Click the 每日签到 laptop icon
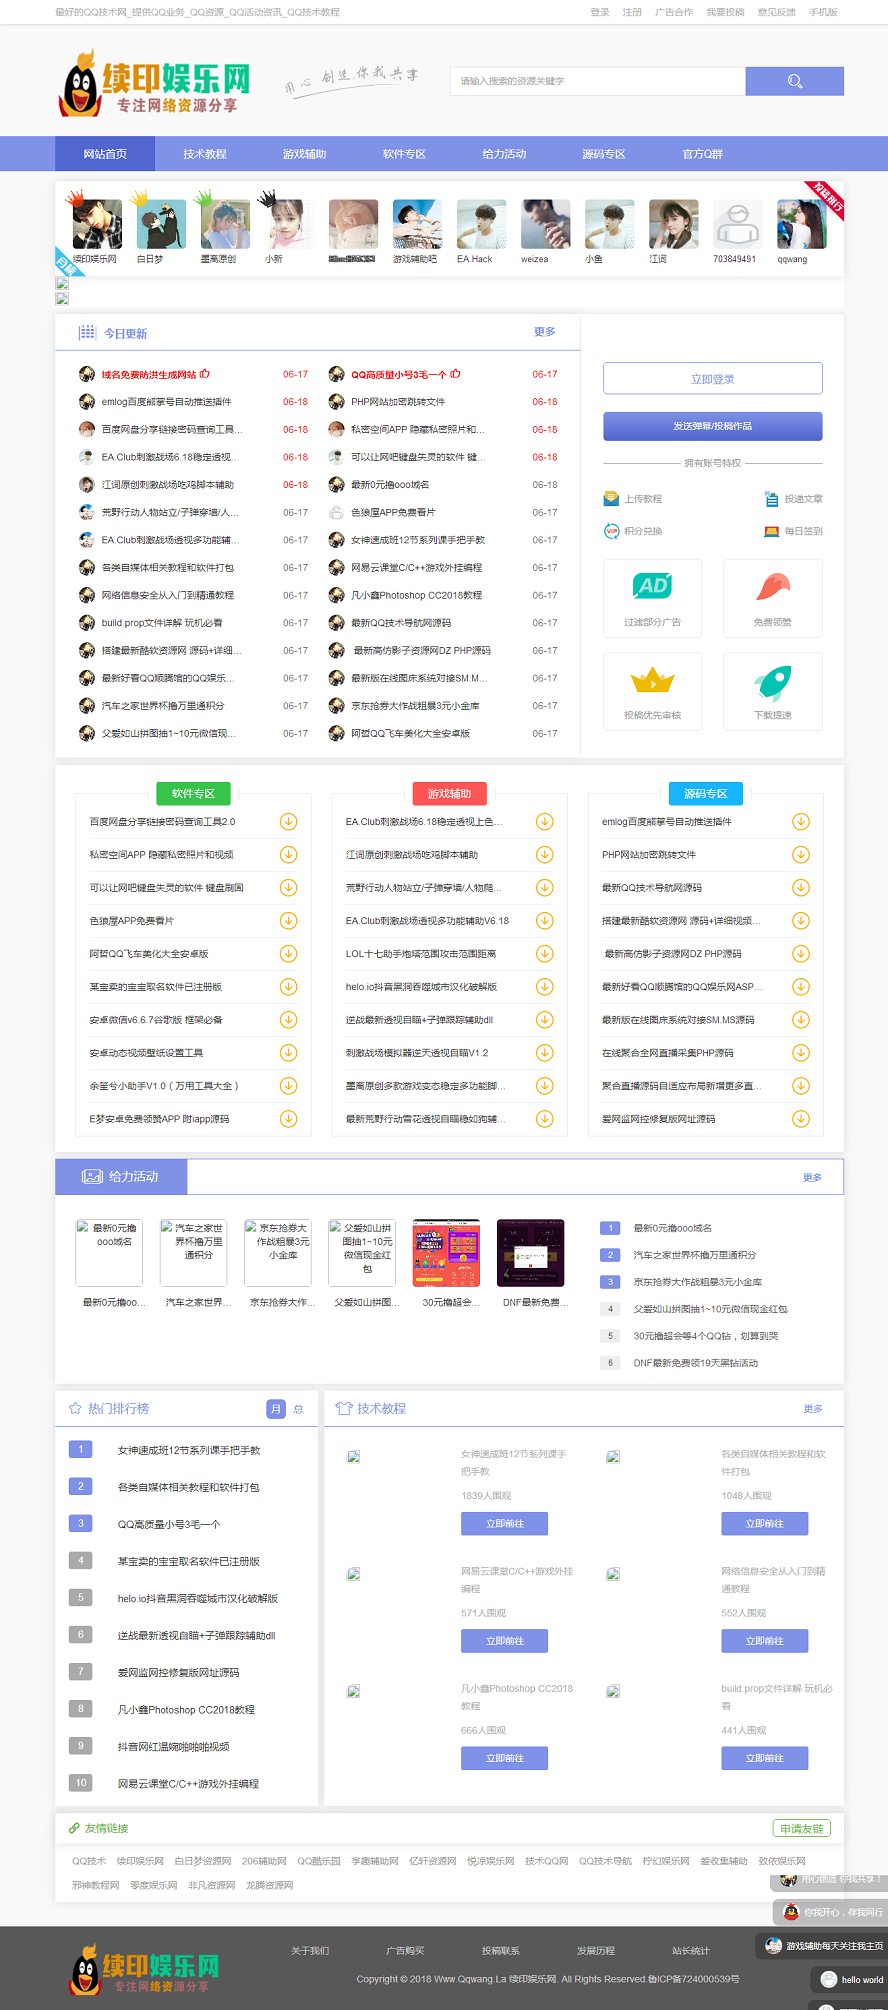This screenshot has width=888, height=2010. 771,531
